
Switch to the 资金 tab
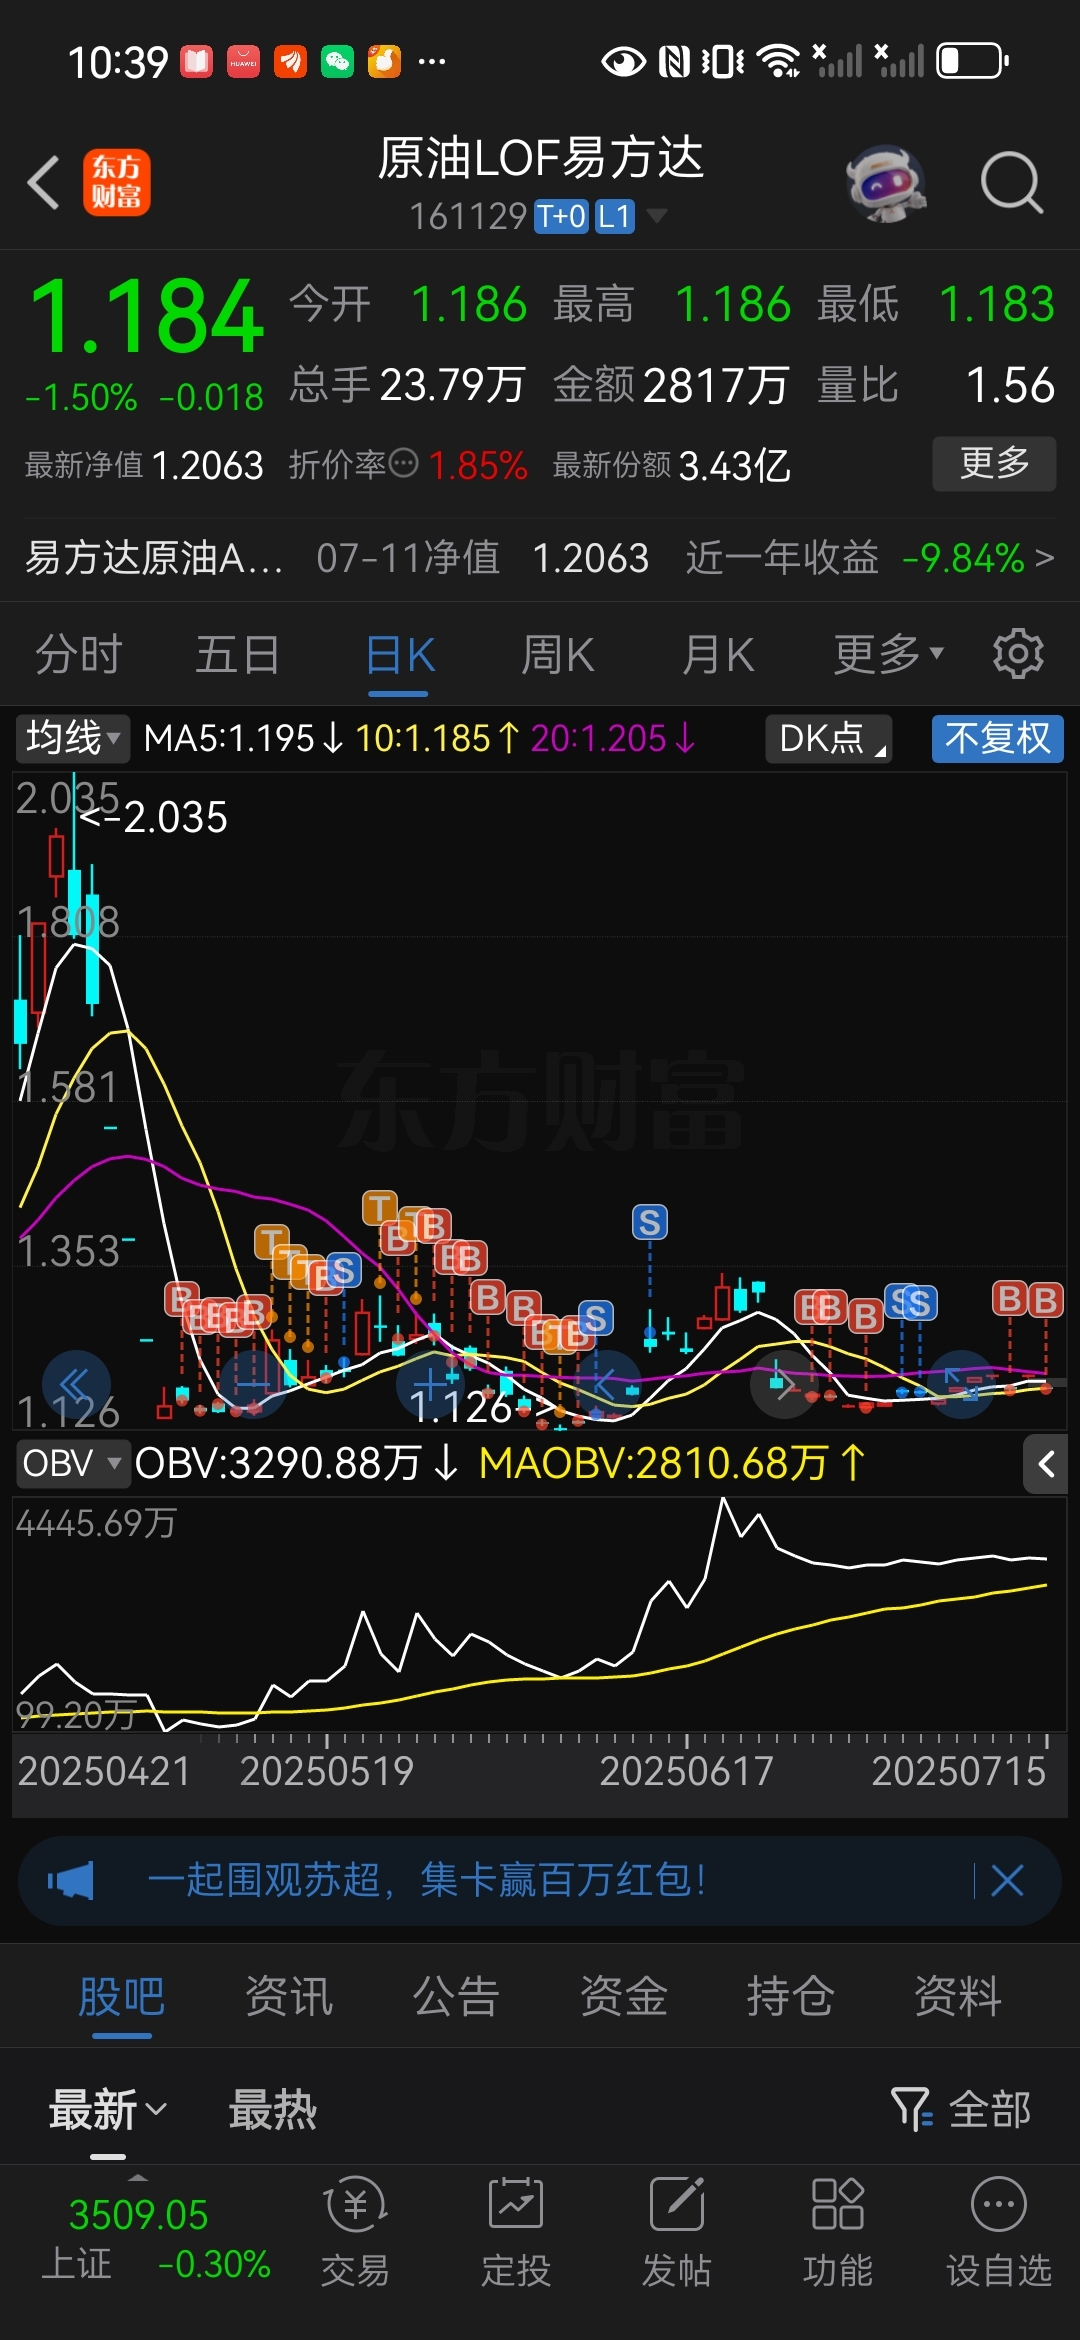624,1997
